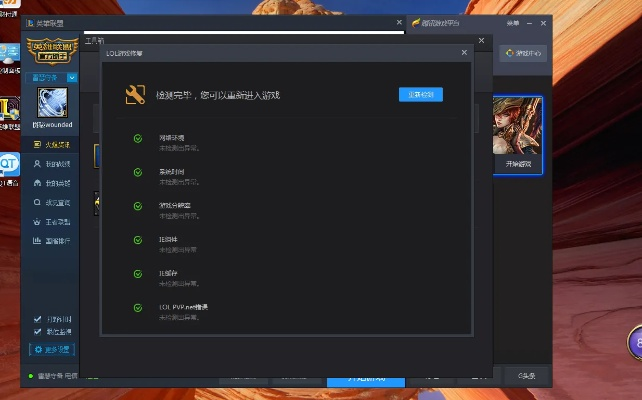Viewport: 642px width, 400px height.
Task: Select the 系统时间 result text
Action: coord(179,182)
